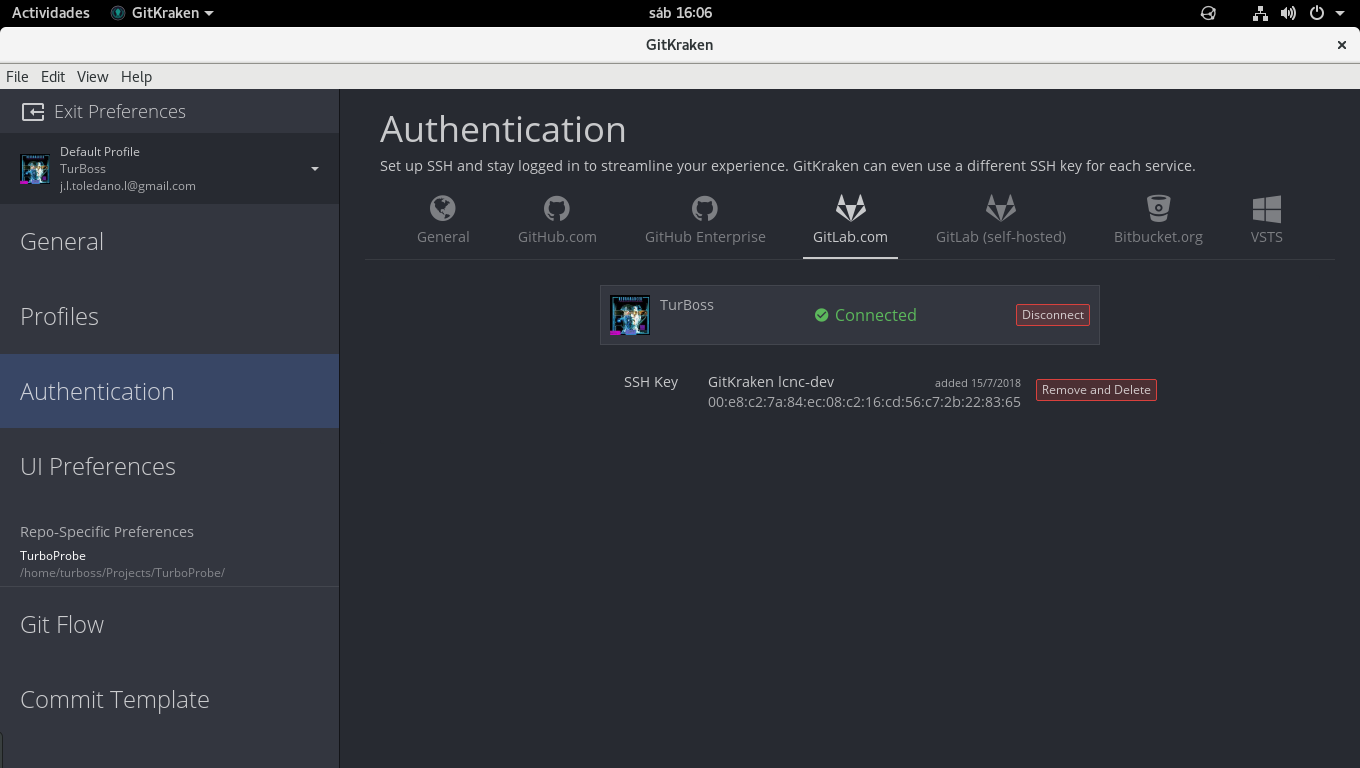The height and width of the screenshot is (768, 1360).
Task: Click the TurBoss avatar in connection card
Action: (x=630, y=315)
